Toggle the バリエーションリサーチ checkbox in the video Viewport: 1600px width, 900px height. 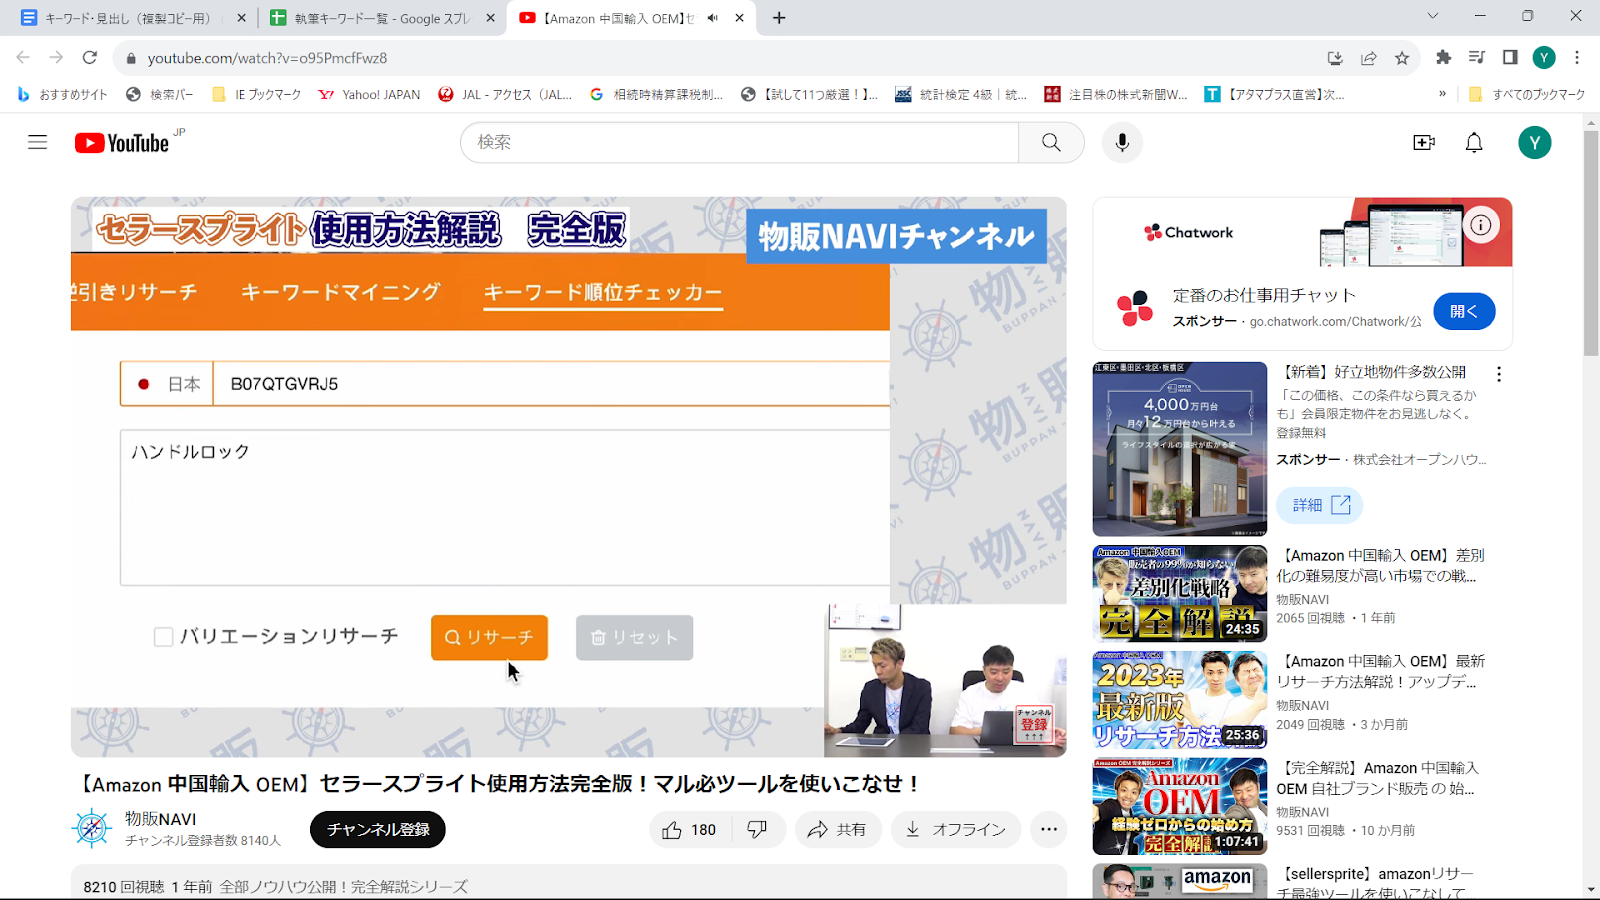164,637
